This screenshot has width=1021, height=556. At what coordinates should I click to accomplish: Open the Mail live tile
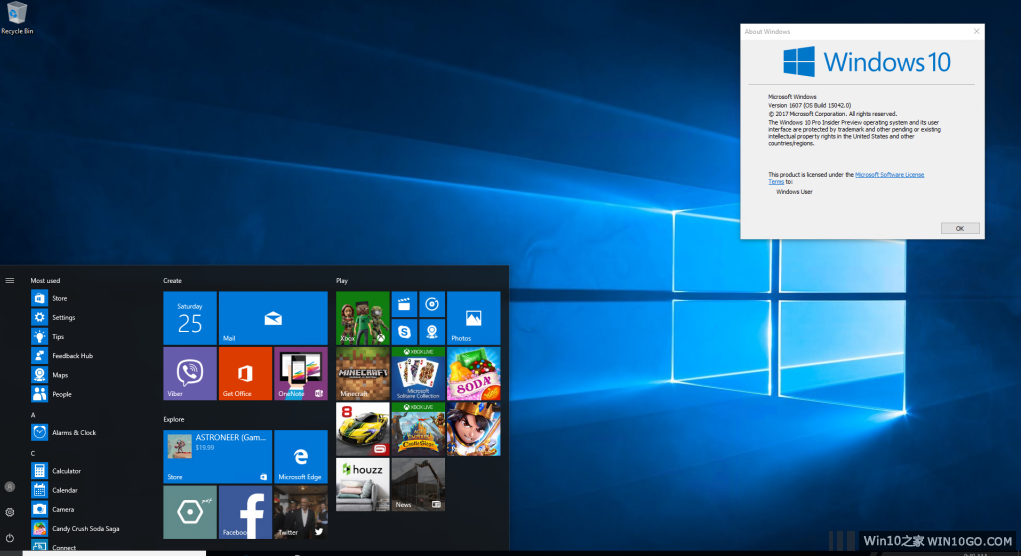point(273,318)
